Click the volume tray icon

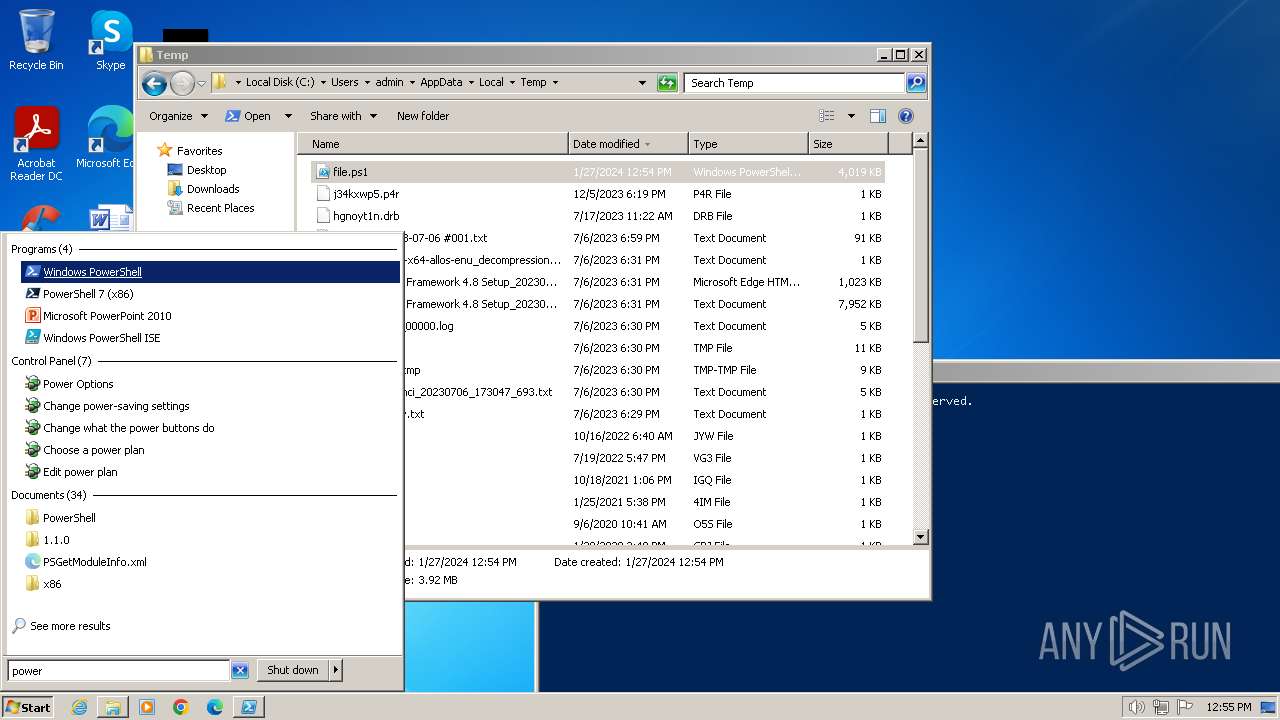coord(1137,707)
